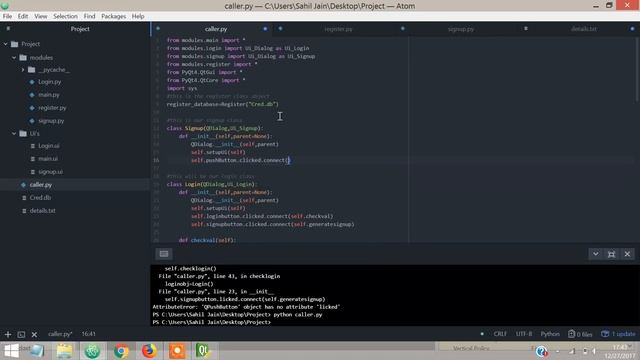
Task: Select Cred.db in the project tree
Action: pos(40,198)
